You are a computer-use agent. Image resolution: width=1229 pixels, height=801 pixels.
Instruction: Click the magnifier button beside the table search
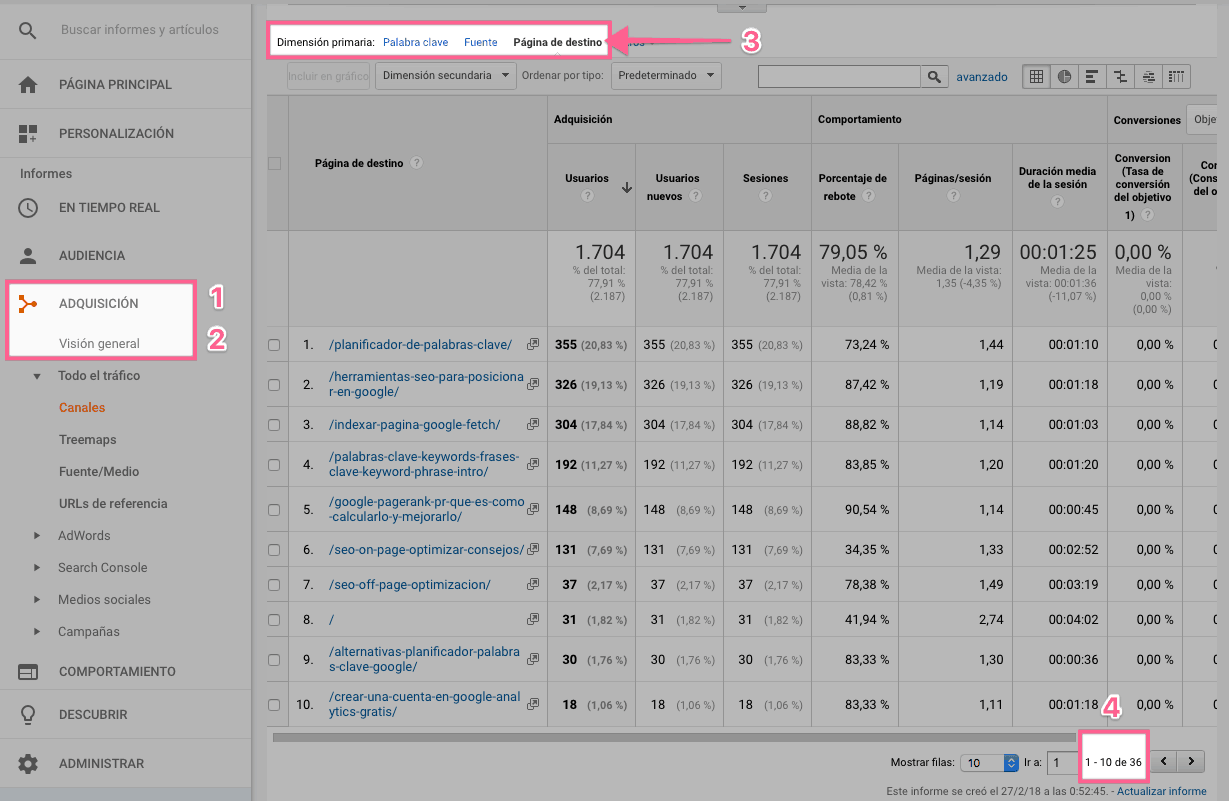tap(934, 76)
